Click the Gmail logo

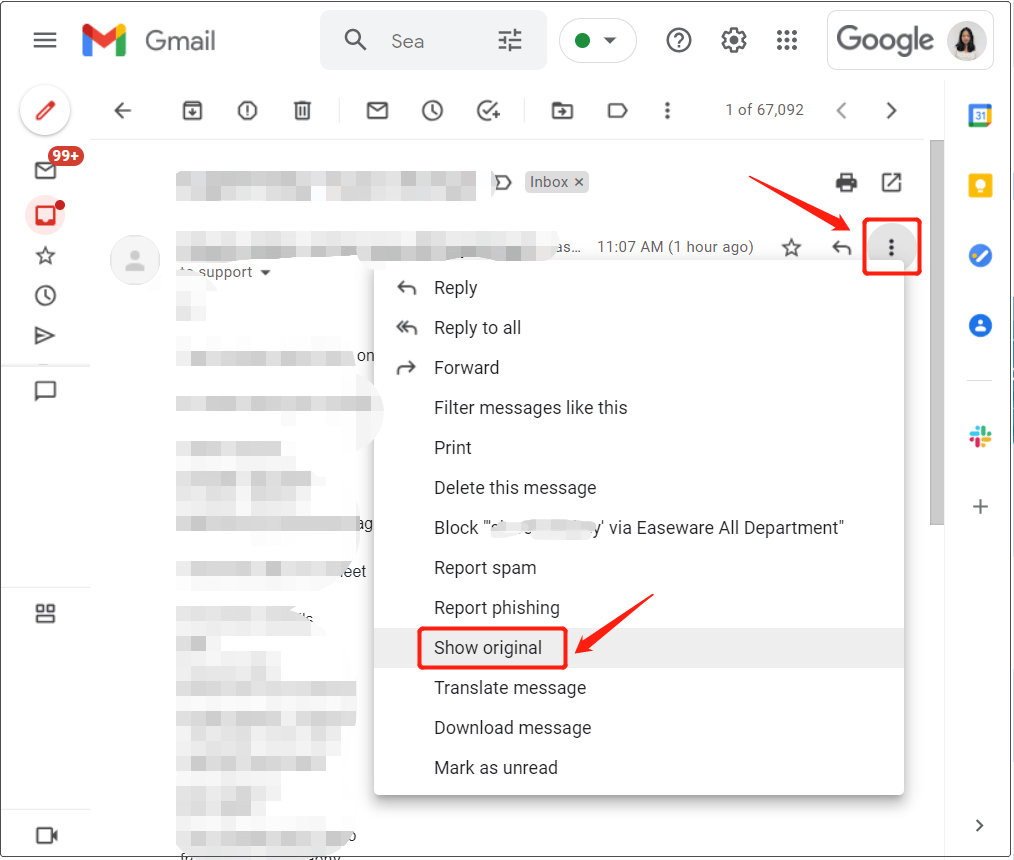149,41
